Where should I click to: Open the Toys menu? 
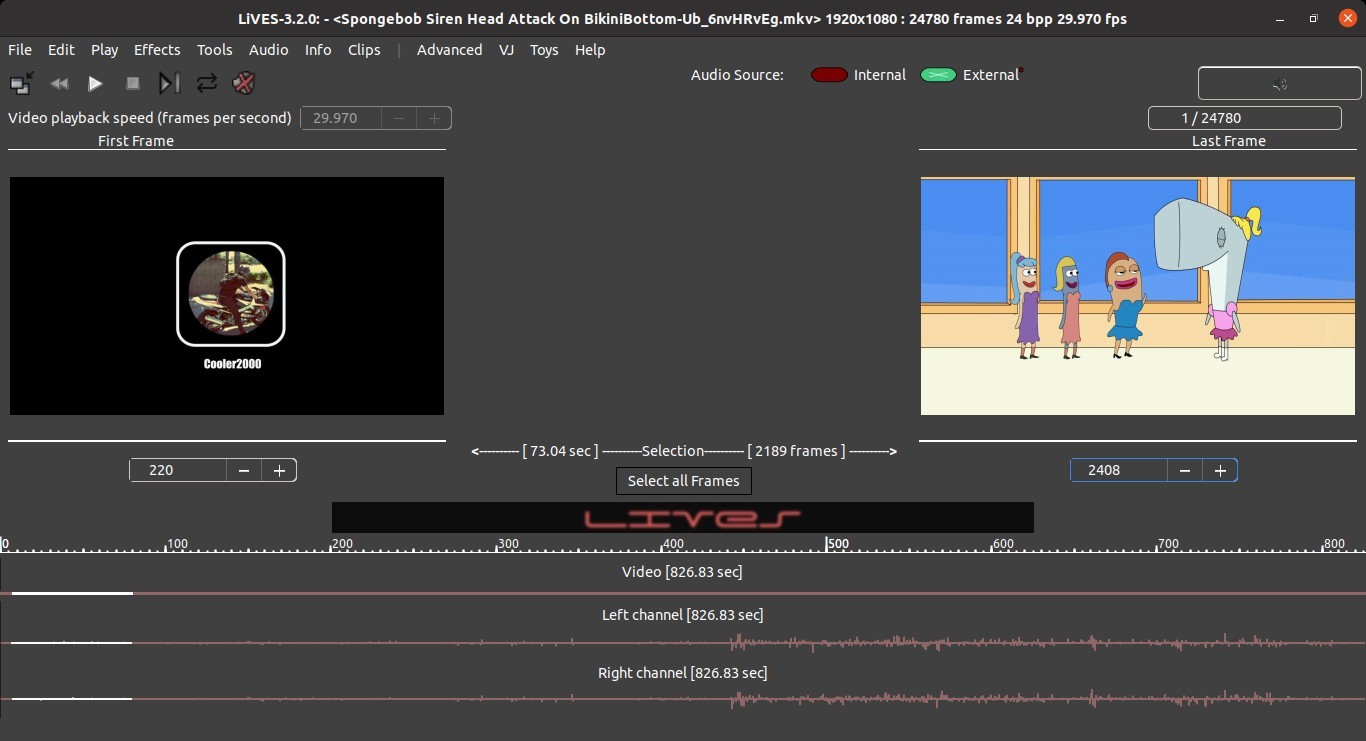(544, 50)
